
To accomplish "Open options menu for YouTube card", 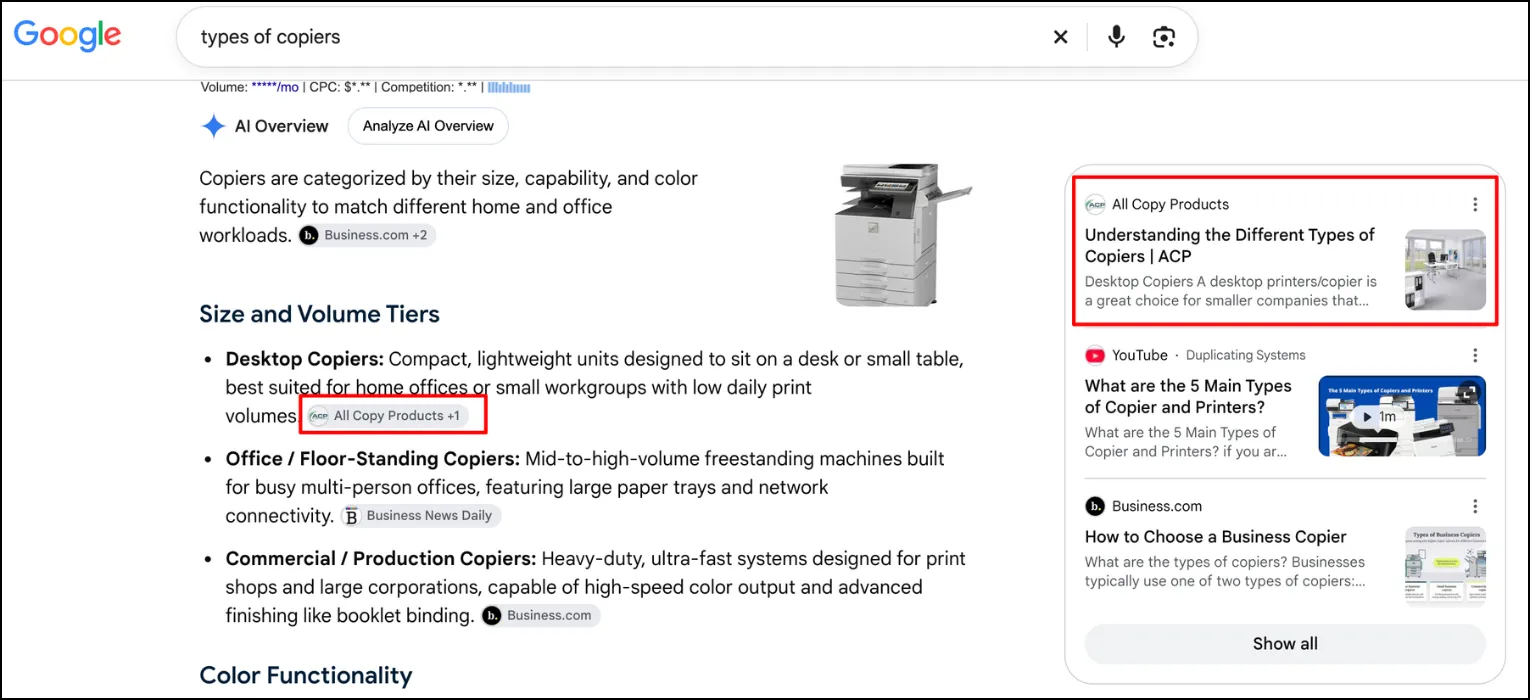I will coord(1474,355).
